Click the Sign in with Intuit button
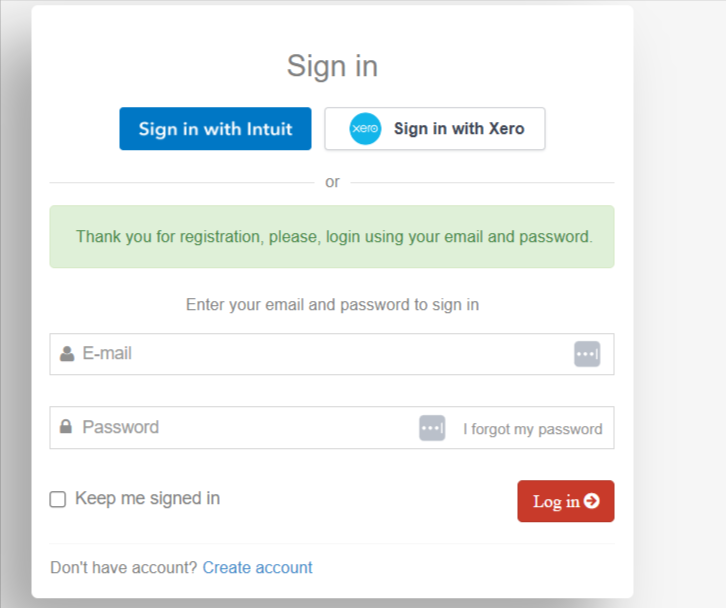 click(x=215, y=129)
